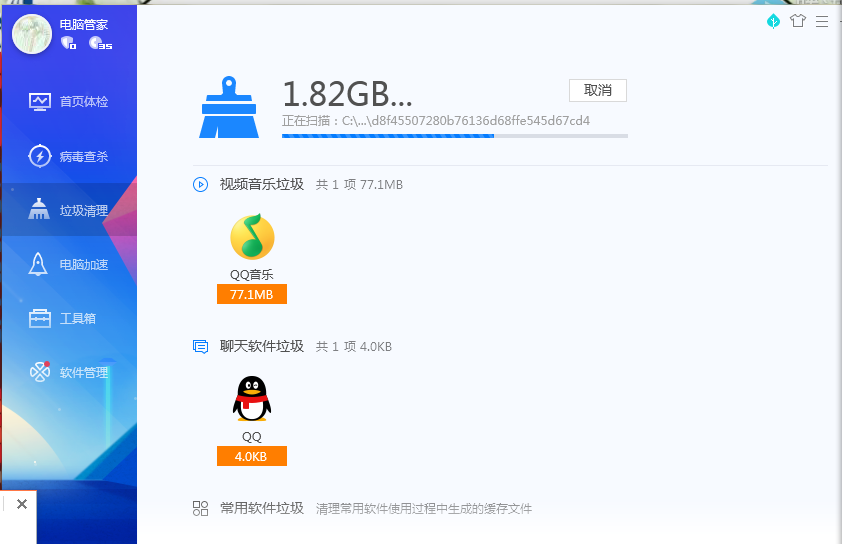Click the QQ音乐 app icon
The height and width of the screenshot is (544, 842).
point(252,237)
